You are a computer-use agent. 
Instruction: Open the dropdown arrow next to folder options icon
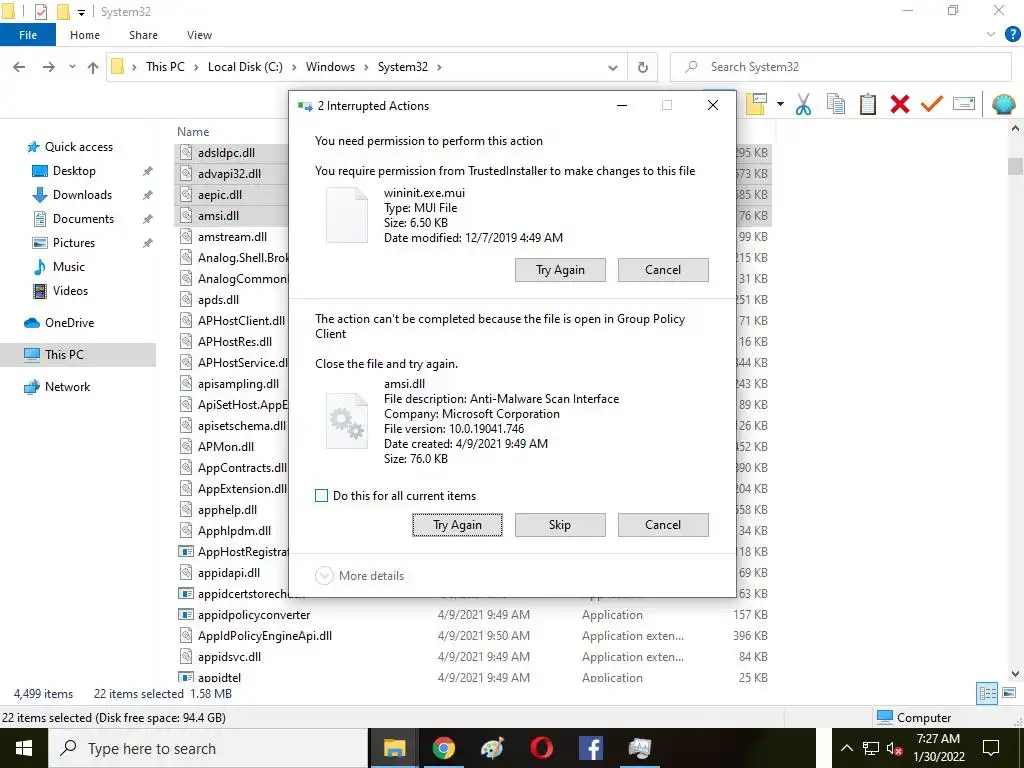tap(780, 104)
